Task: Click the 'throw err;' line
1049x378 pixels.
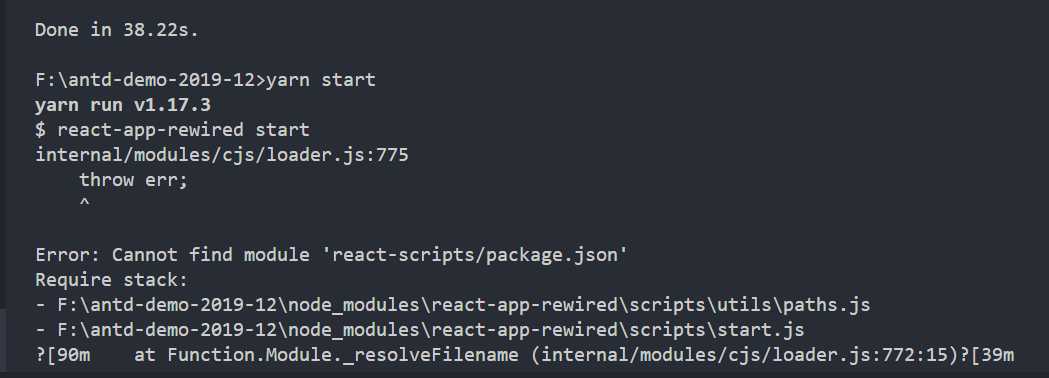Action: pyautogui.click(x=134, y=180)
